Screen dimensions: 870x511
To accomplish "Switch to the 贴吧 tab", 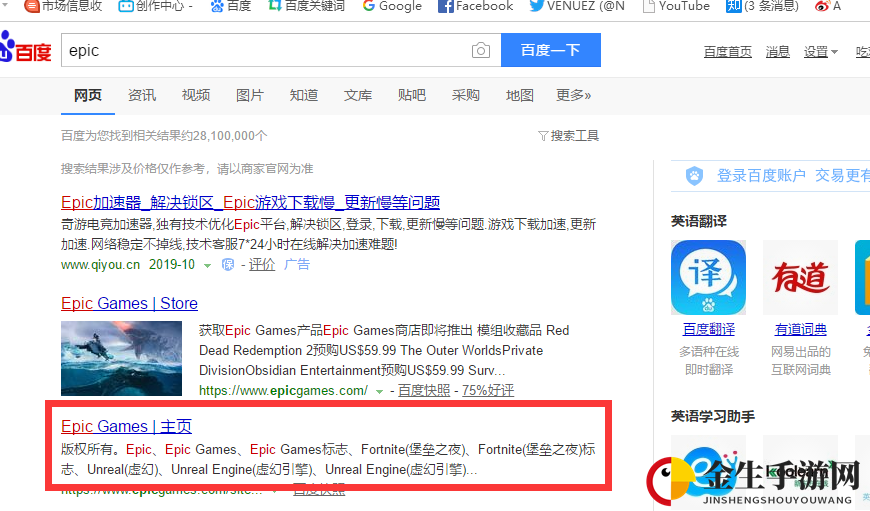I will (412, 95).
